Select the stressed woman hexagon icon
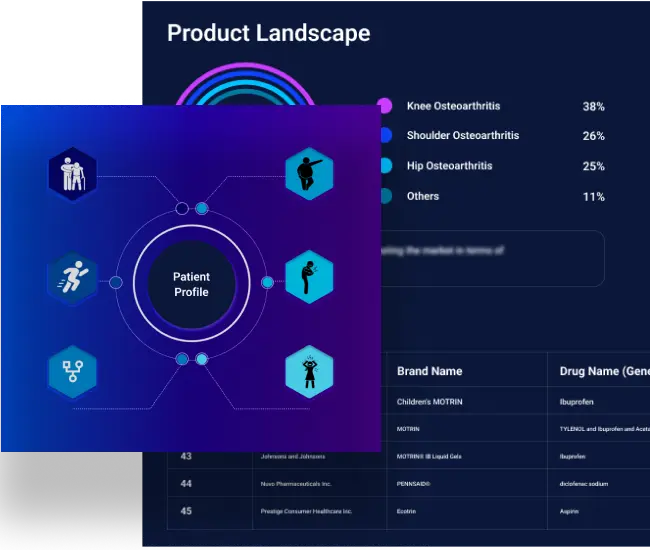650x550 pixels. pyautogui.click(x=309, y=370)
